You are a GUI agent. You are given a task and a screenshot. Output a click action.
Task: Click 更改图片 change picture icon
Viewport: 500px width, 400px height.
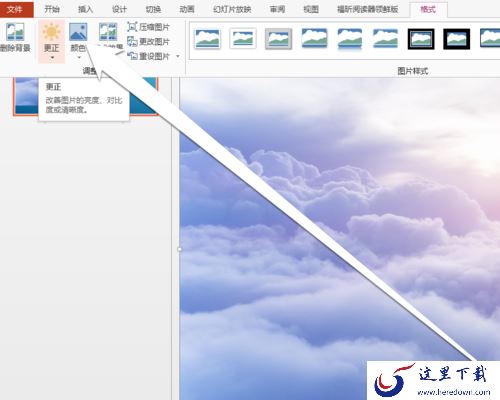[x=132, y=41]
